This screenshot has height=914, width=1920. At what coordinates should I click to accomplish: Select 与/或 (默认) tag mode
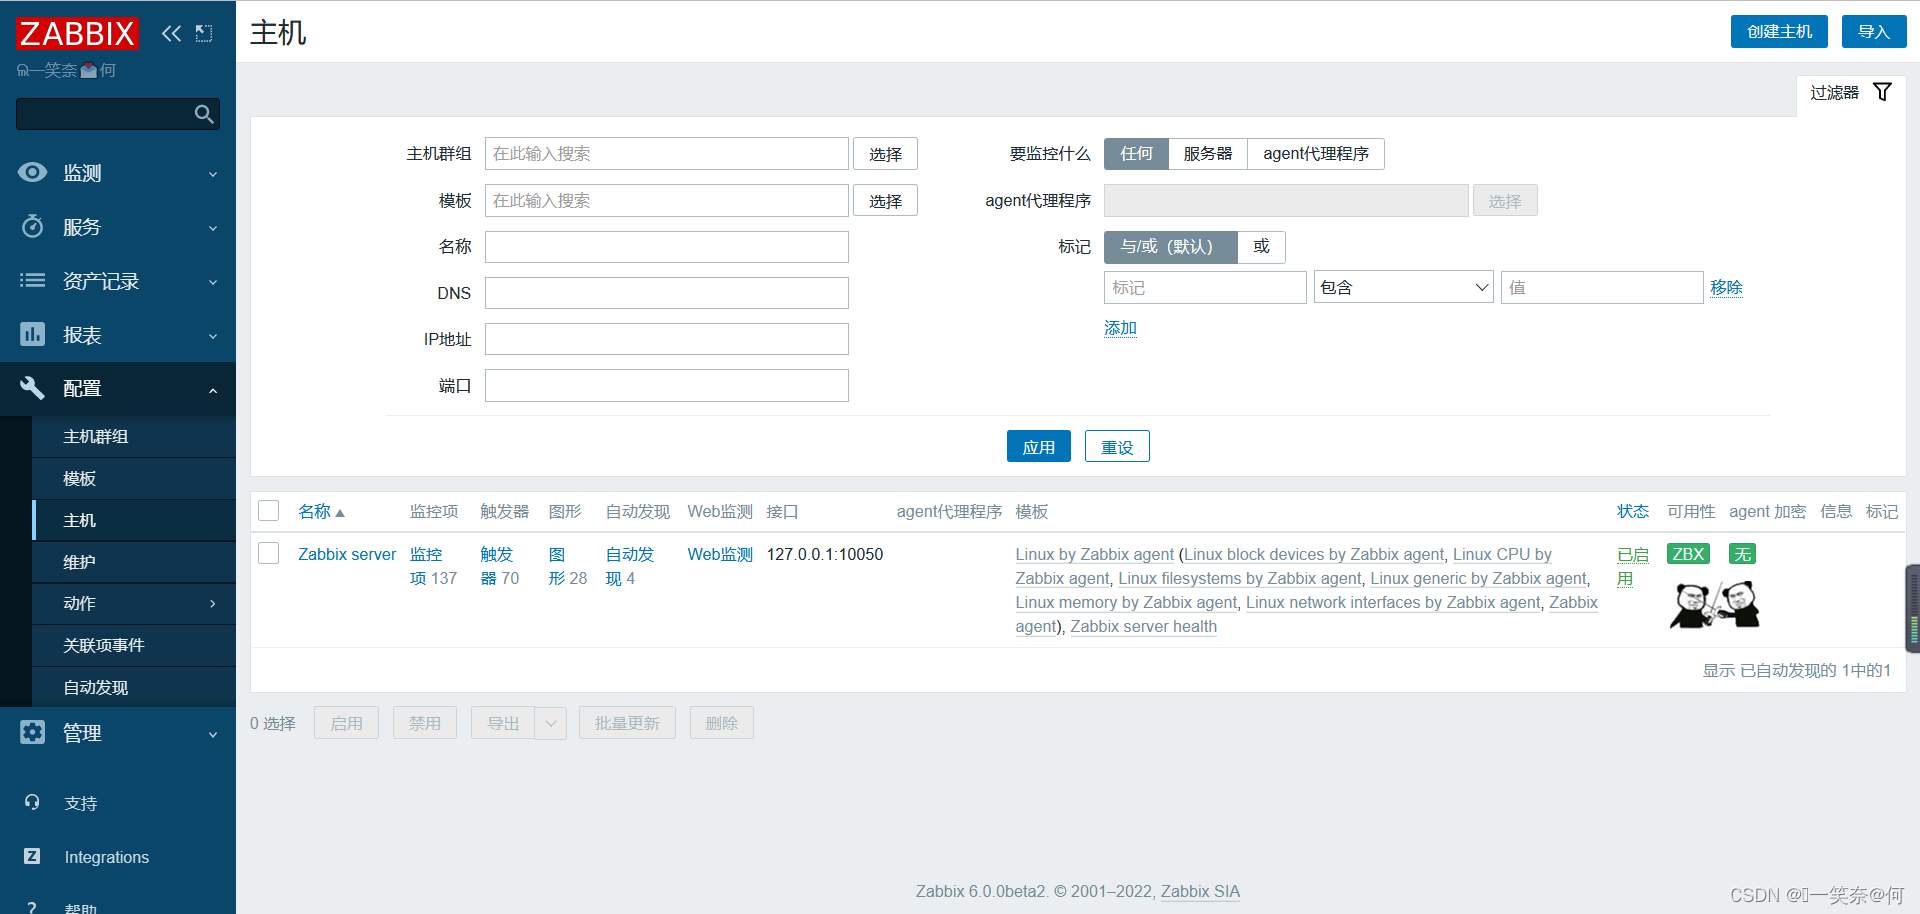point(1170,247)
